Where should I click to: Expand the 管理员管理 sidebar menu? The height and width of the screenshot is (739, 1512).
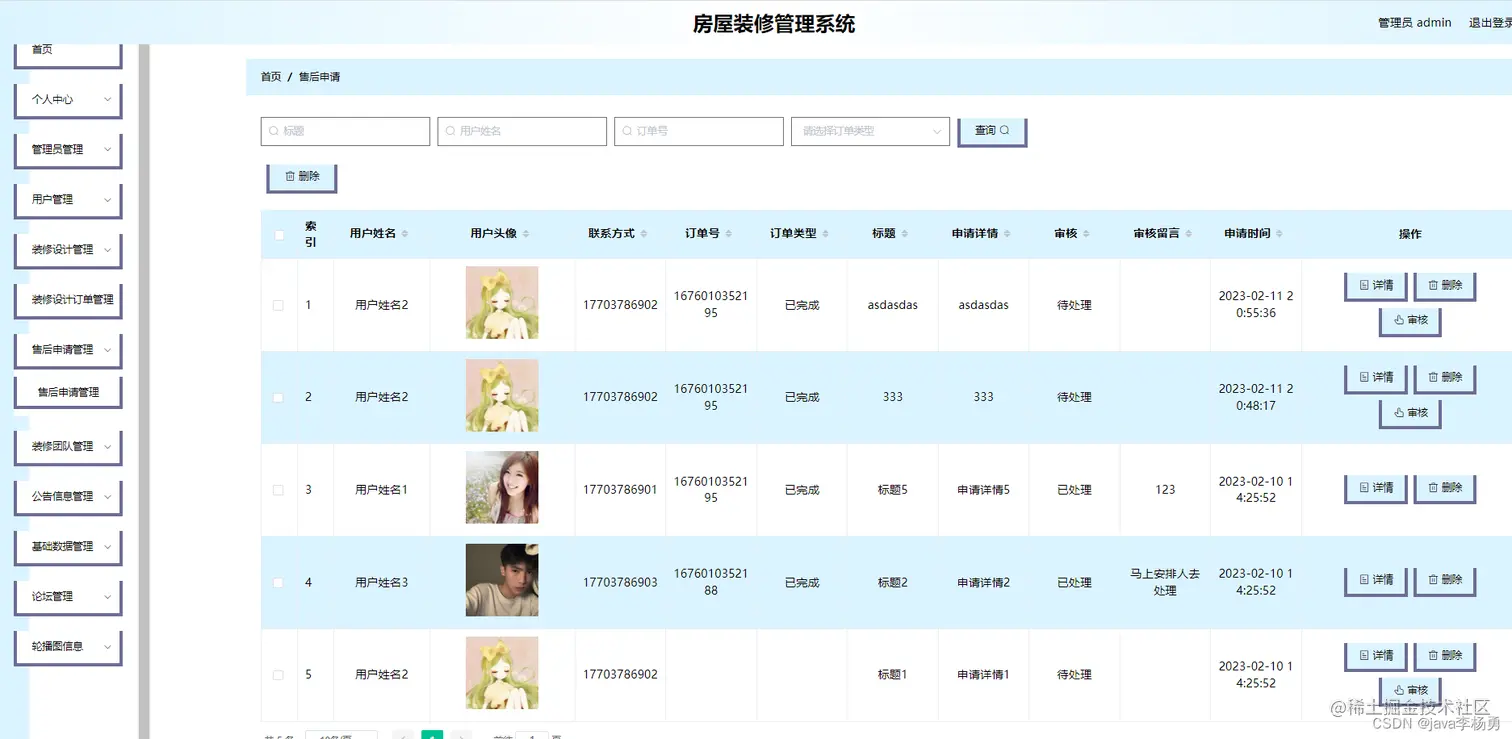coord(69,150)
